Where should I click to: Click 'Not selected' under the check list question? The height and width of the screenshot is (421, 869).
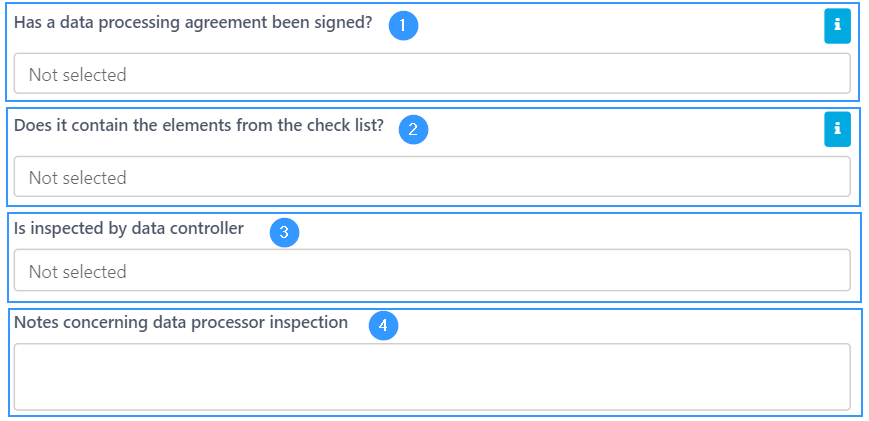click(x=78, y=178)
